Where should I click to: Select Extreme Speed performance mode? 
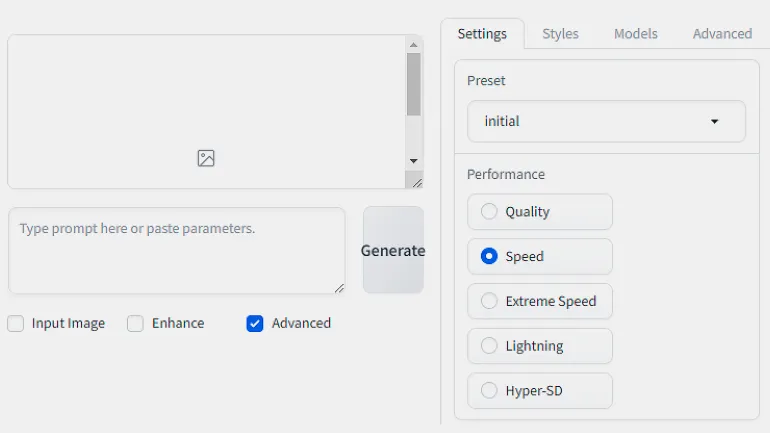[489, 301]
